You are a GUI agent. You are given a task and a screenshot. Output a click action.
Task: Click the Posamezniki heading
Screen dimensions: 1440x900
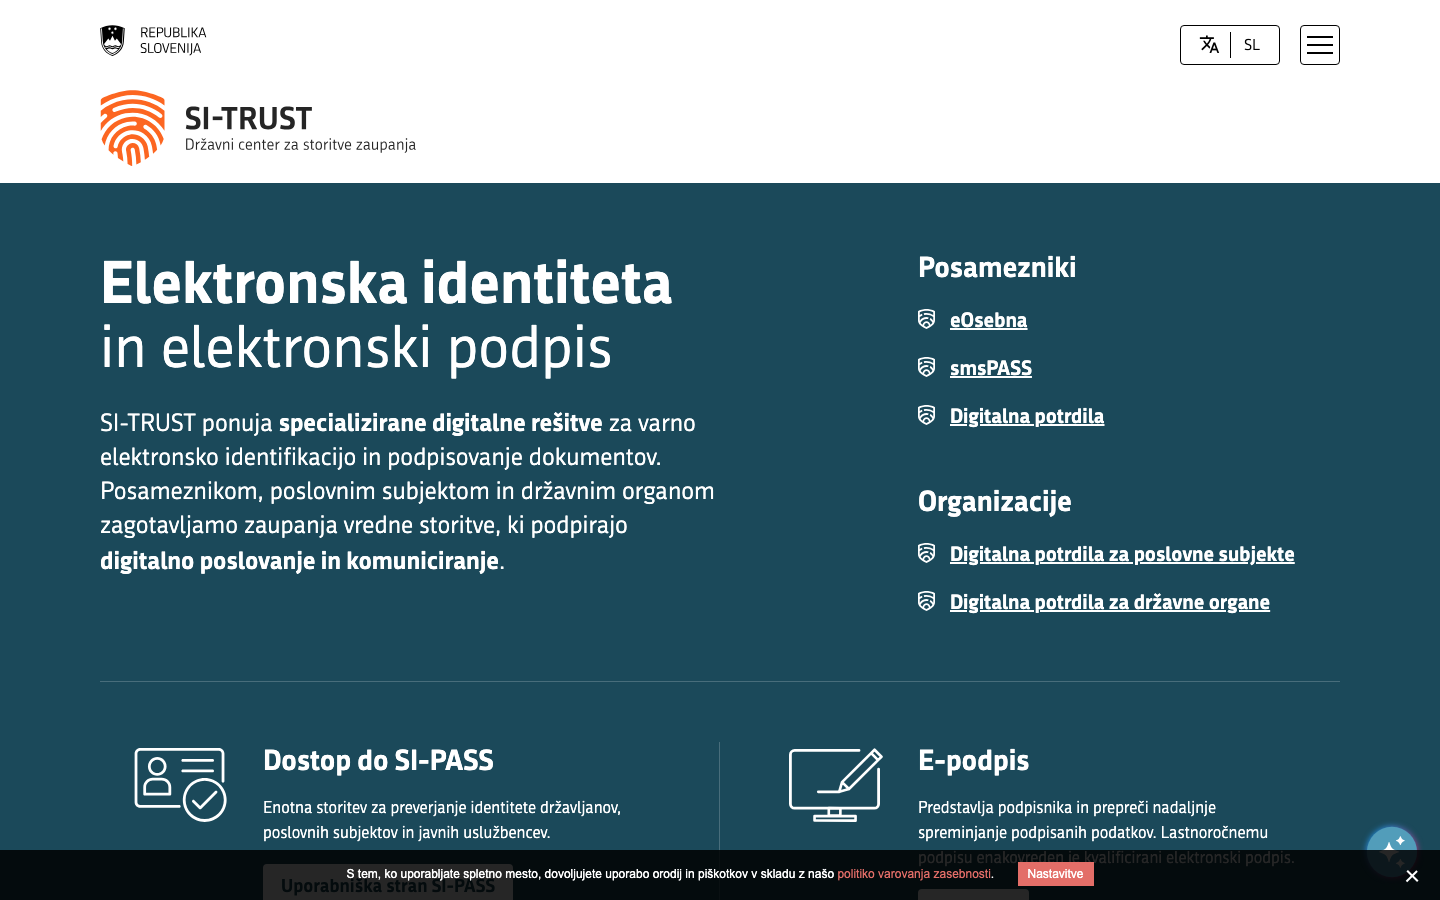(x=997, y=267)
